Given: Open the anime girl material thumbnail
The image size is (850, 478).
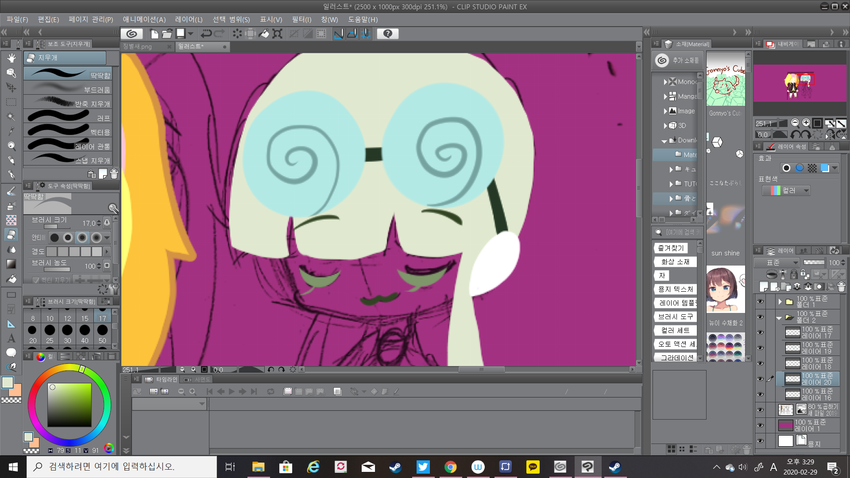Looking at the screenshot, I should (x=725, y=289).
